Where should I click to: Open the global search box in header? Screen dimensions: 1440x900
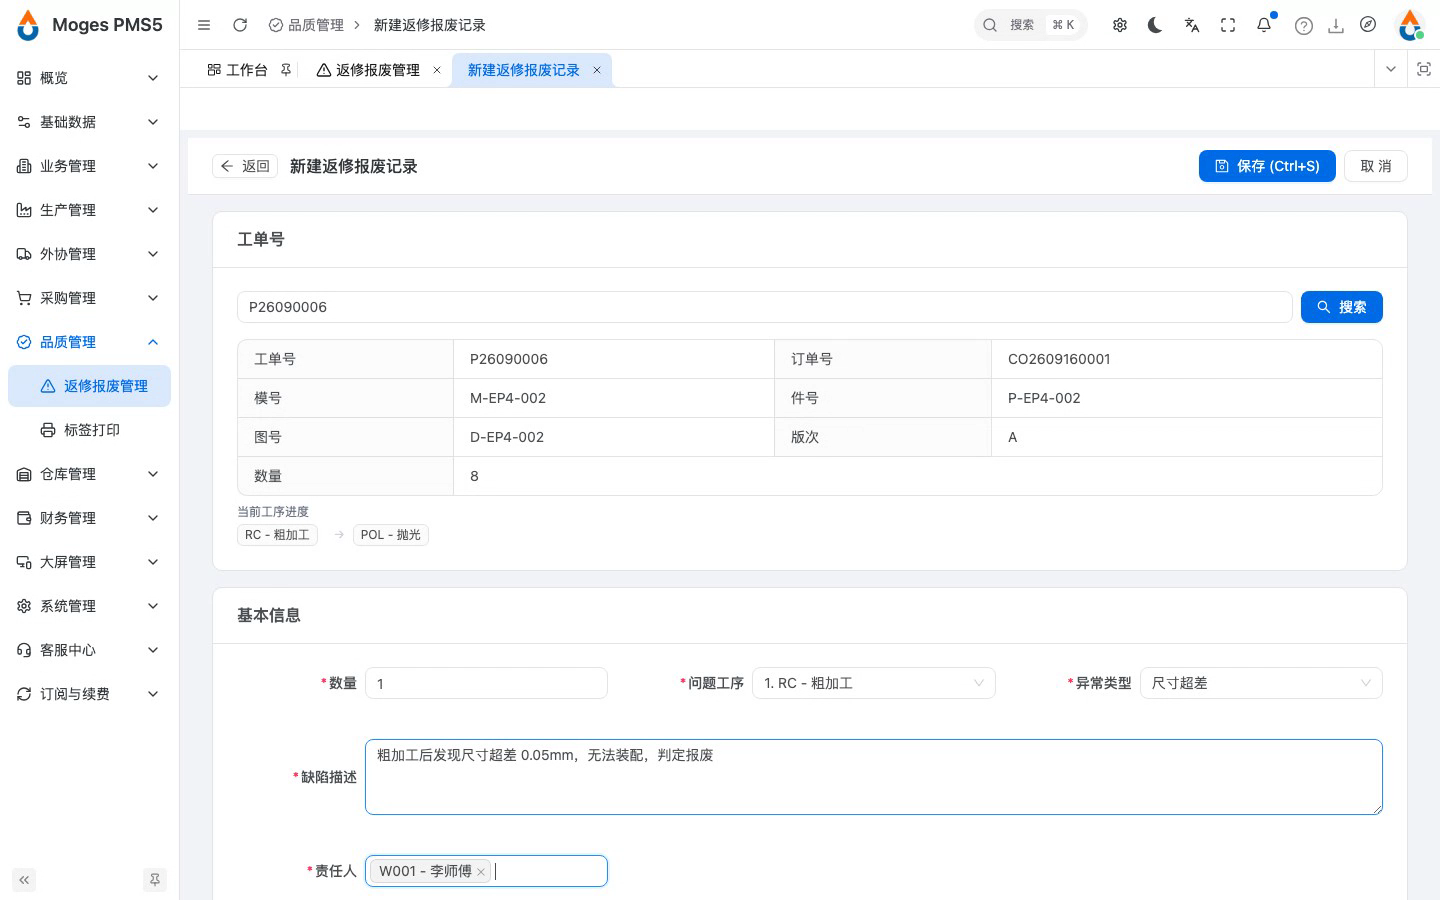(x=1030, y=25)
